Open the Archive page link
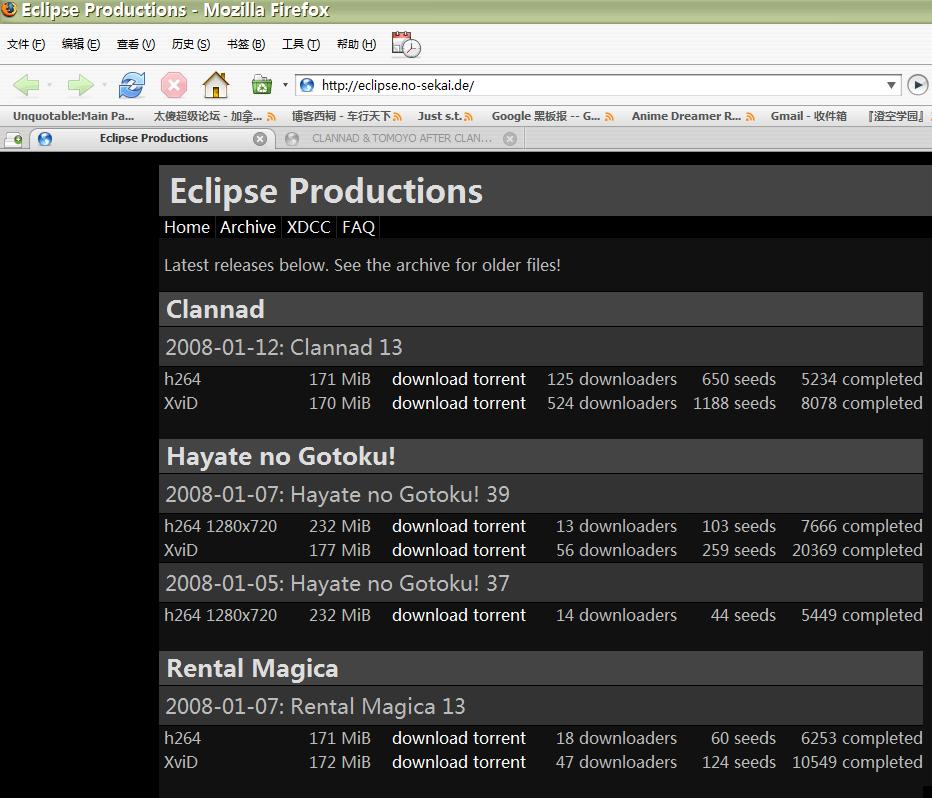Screen dimensions: 932x798 pyautogui.click(x=248, y=227)
